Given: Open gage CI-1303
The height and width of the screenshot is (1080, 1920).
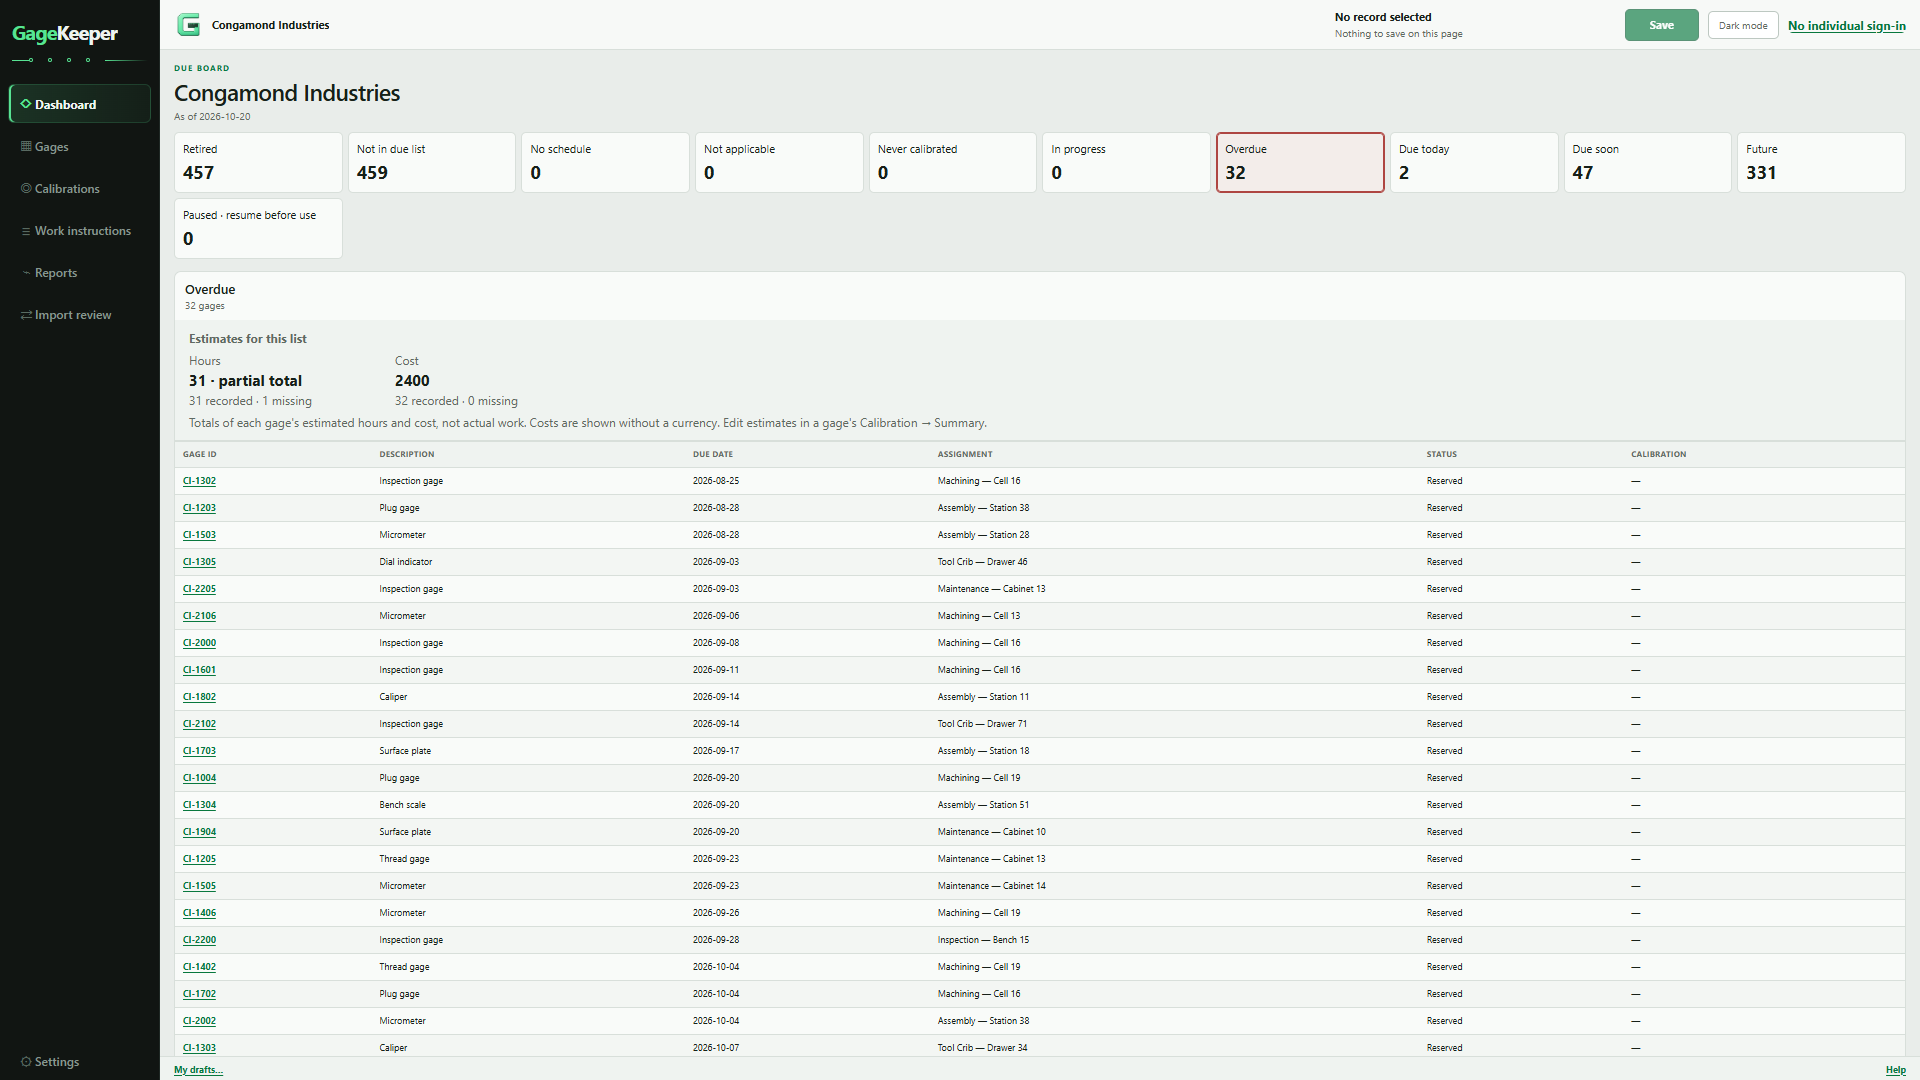Looking at the screenshot, I should [199, 1048].
